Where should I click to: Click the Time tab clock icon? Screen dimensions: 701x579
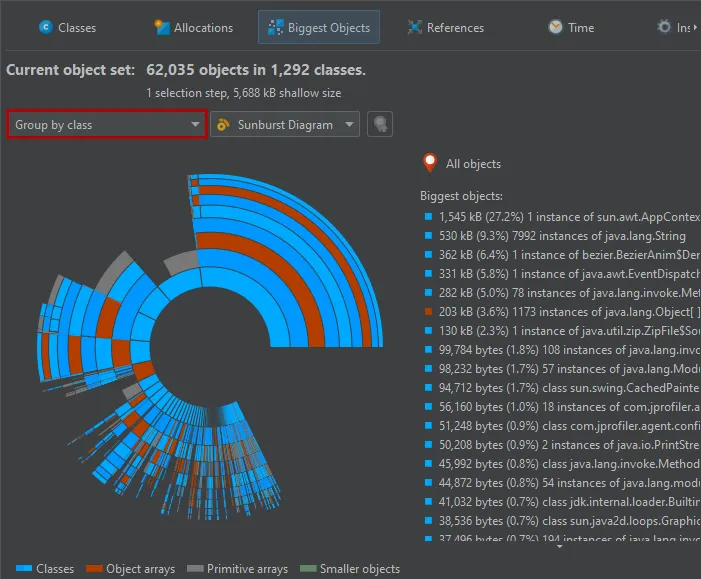pos(555,27)
